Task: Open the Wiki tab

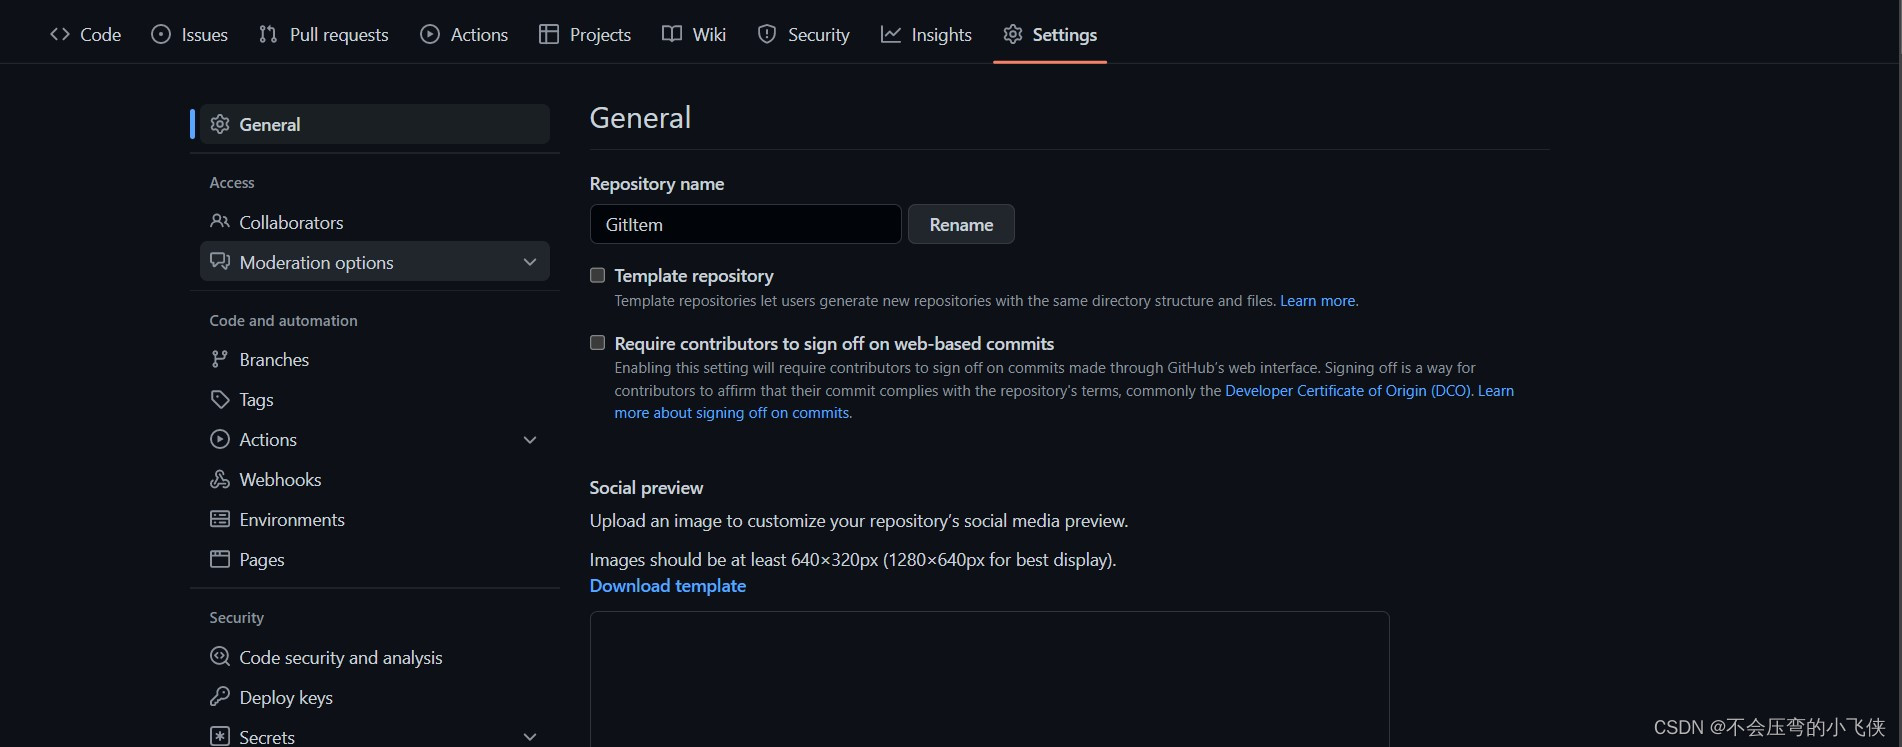Action: point(694,34)
